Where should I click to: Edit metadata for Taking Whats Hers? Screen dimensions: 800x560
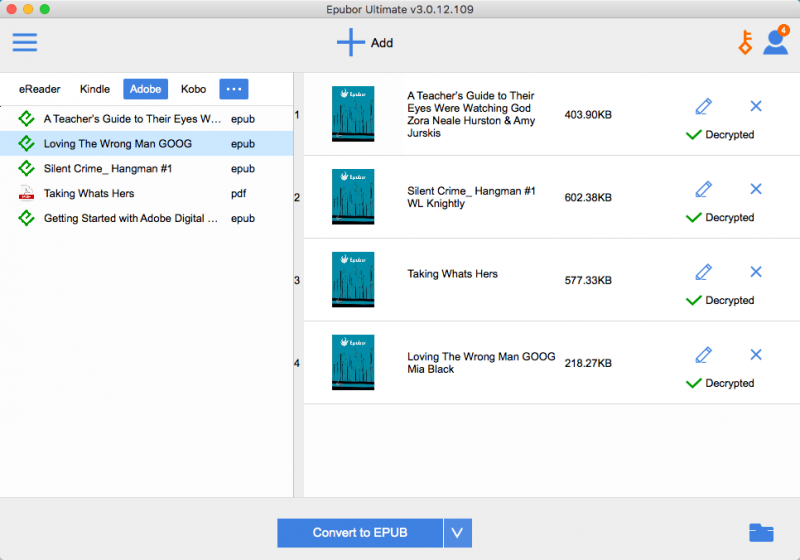pyautogui.click(x=703, y=272)
